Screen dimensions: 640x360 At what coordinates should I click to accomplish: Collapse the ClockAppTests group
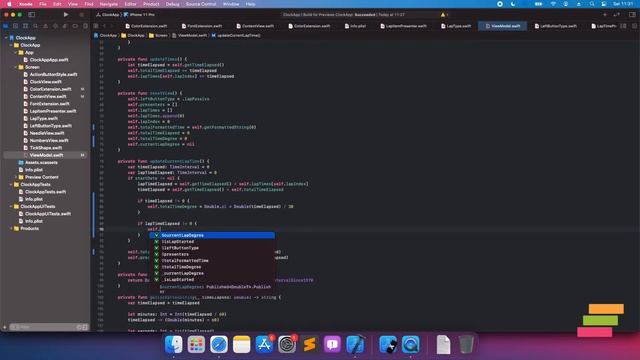11,184
